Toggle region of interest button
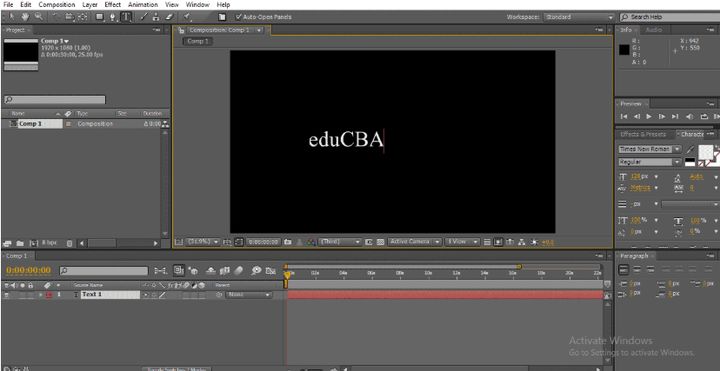The height and width of the screenshot is (371, 720). pyautogui.click(x=369, y=242)
